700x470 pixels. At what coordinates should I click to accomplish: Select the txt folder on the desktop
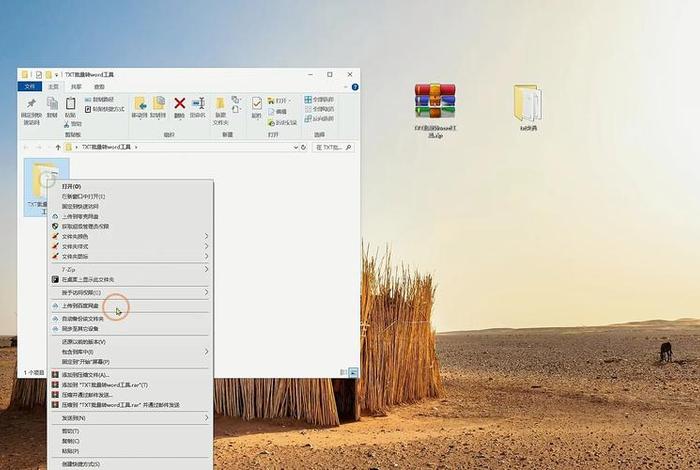(x=528, y=108)
